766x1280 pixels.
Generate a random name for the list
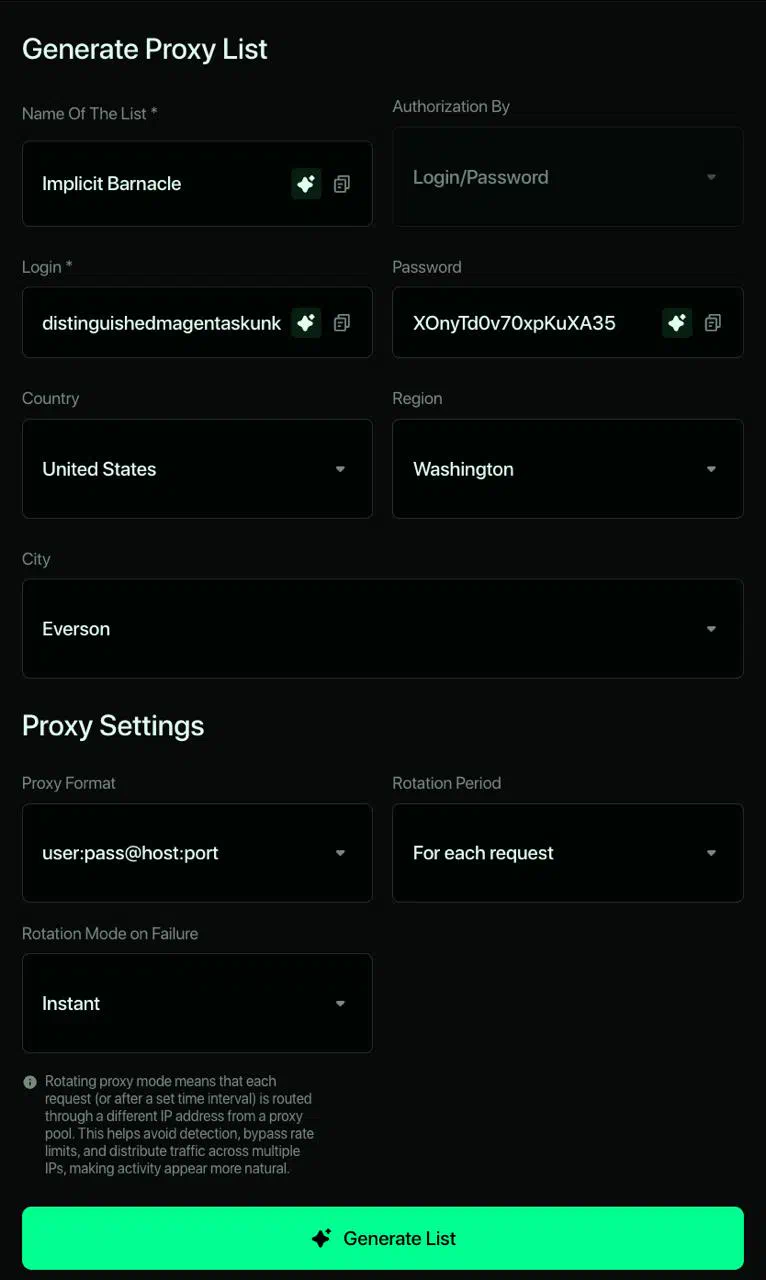[x=306, y=184]
